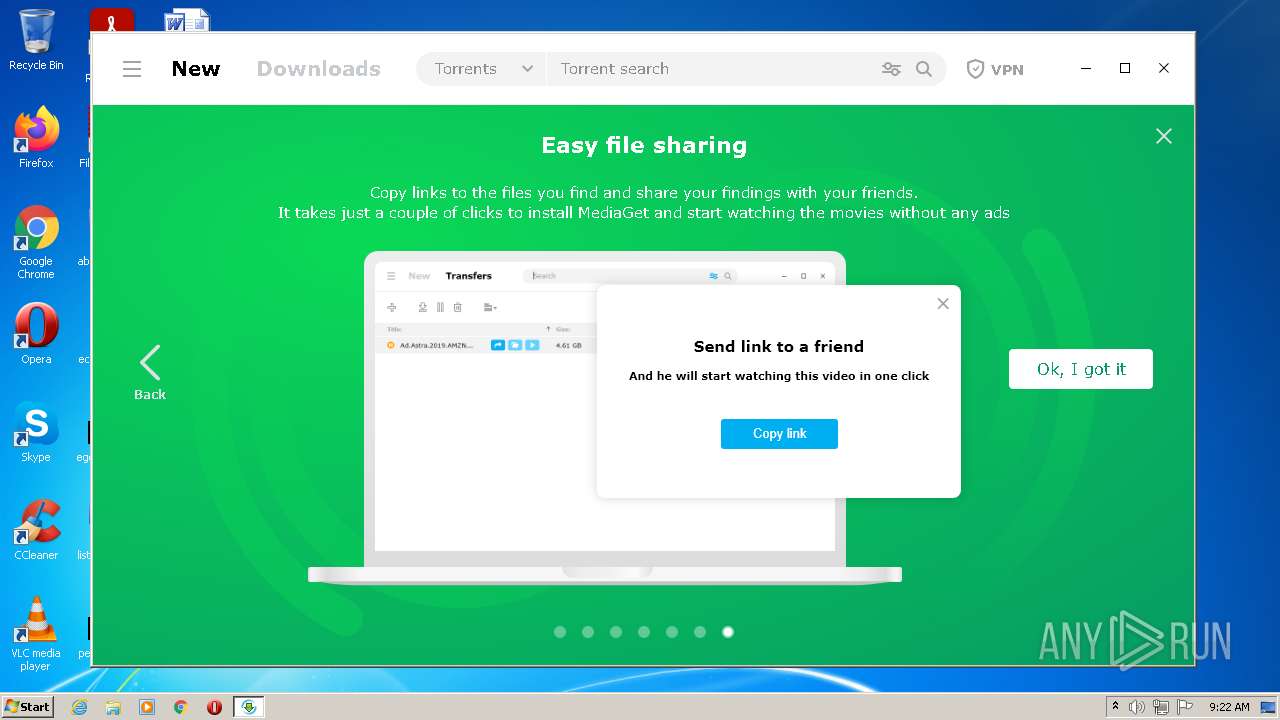Screen dimensions: 1280x720
Task: Show hidden system tray icons
Action: coord(1115,707)
